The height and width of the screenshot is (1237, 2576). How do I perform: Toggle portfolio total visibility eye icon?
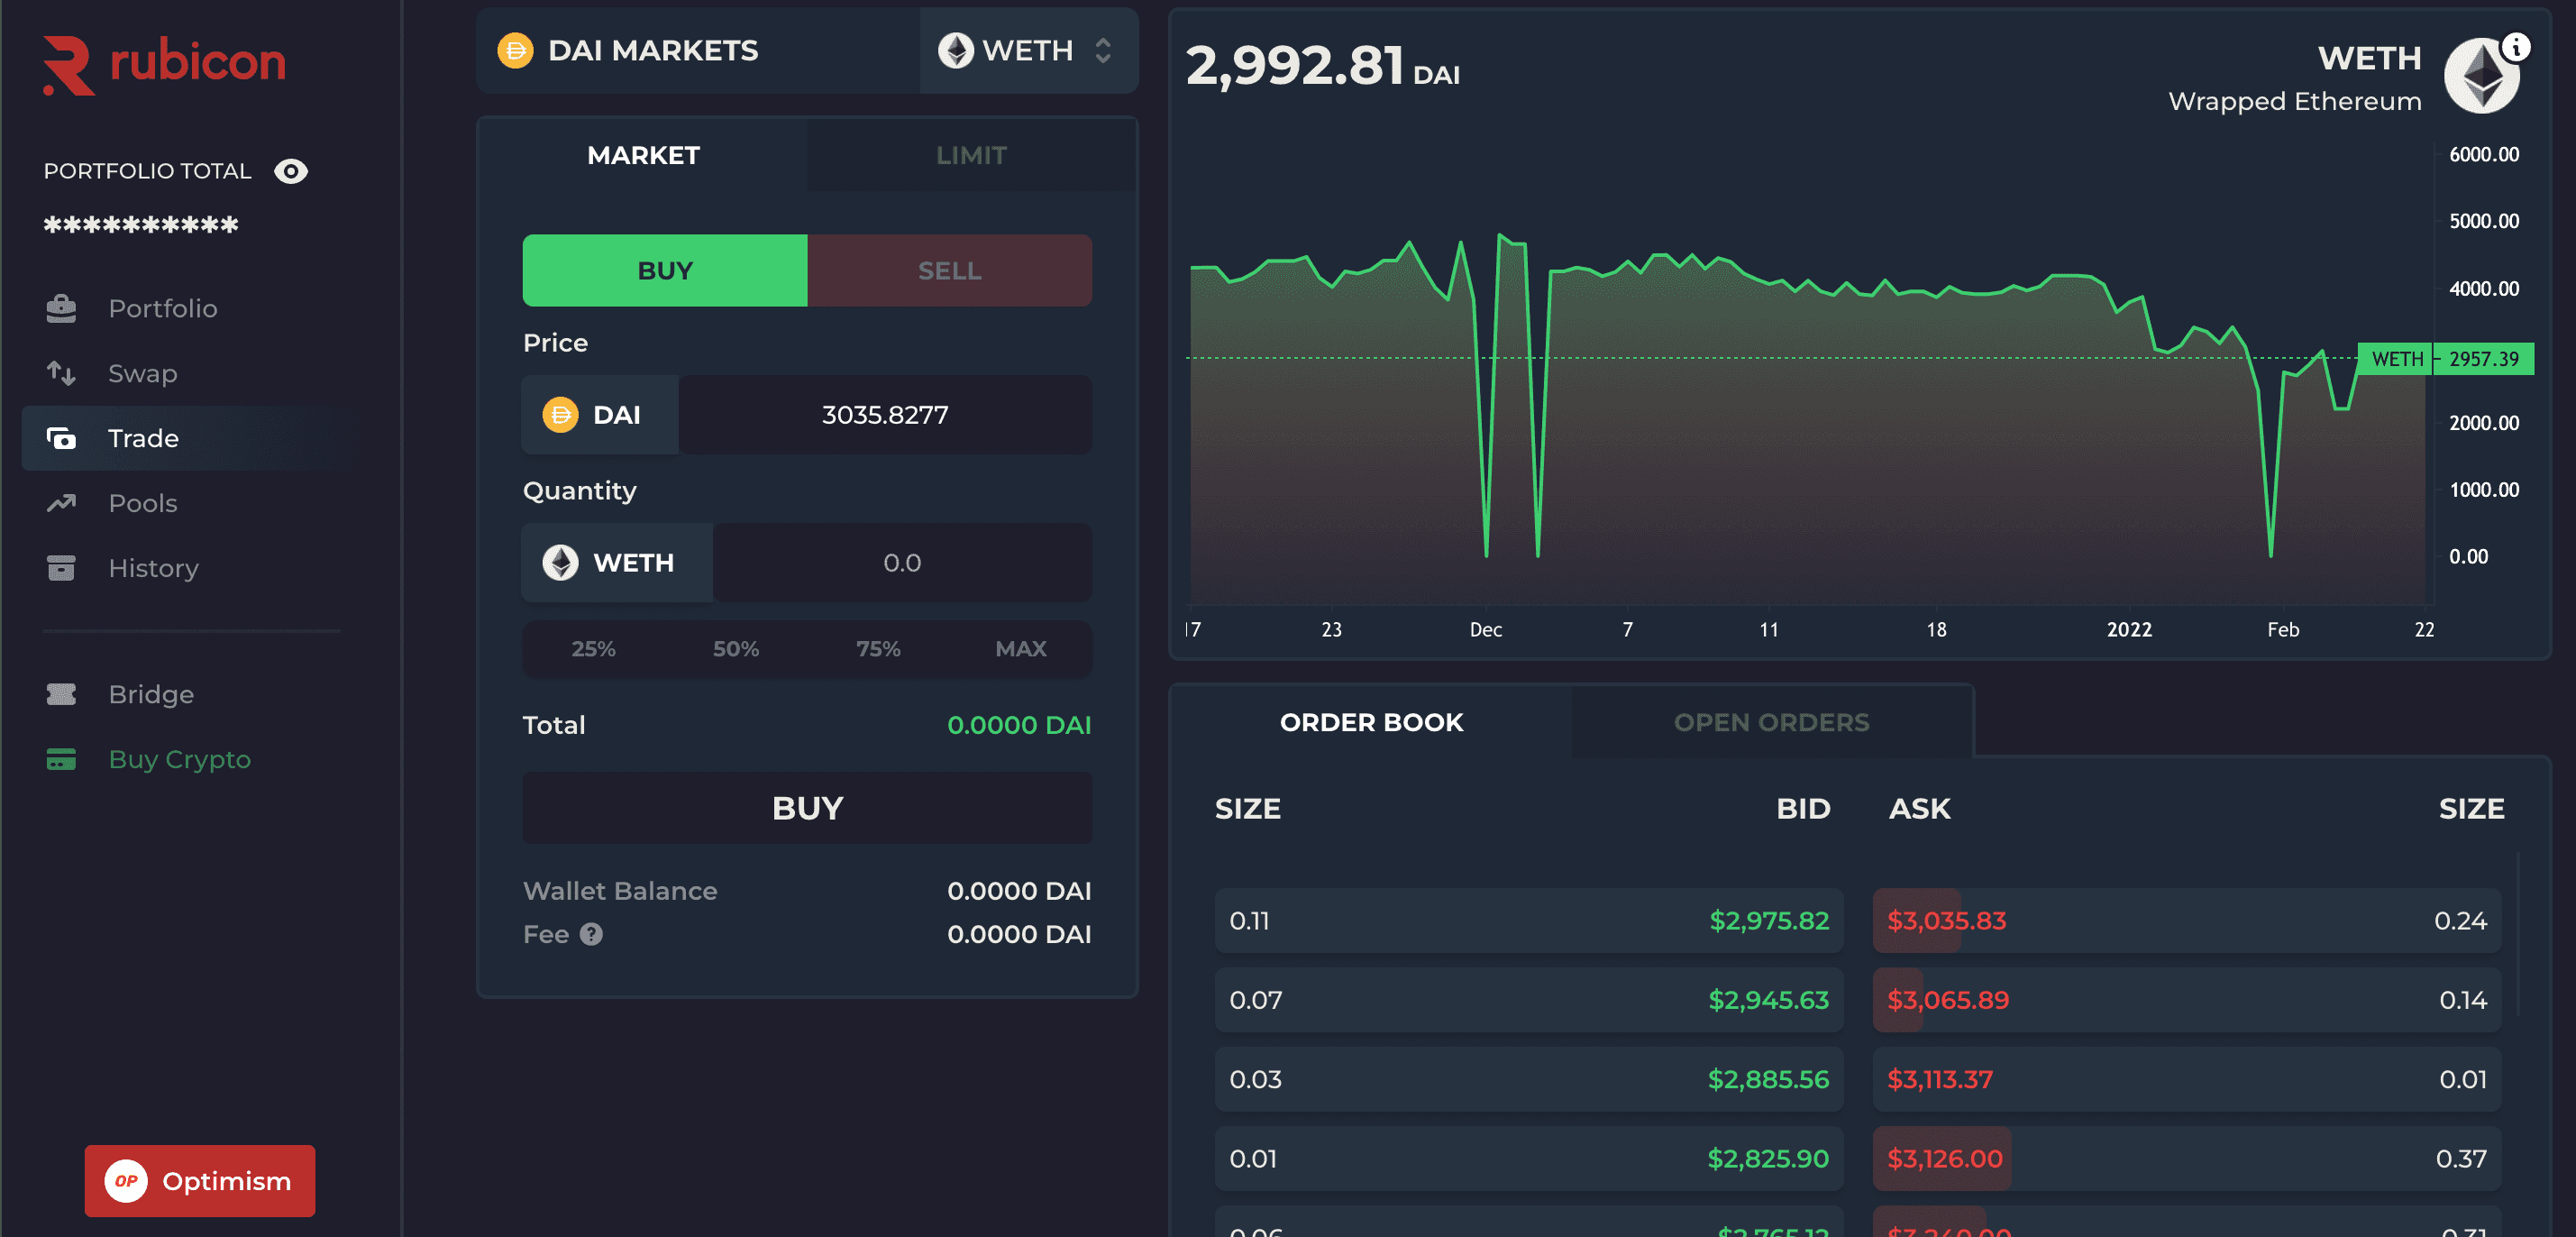tap(291, 171)
